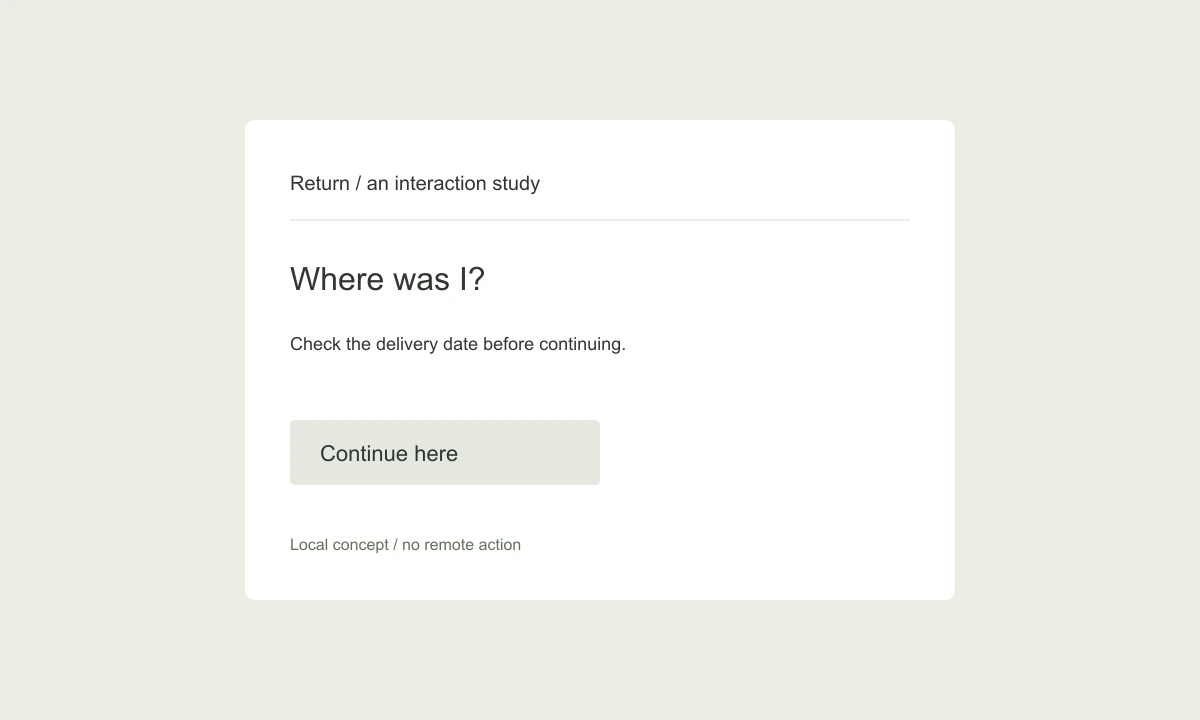Select the 'Where was I?' heading
This screenshot has height=720, width=1200.
387,279
